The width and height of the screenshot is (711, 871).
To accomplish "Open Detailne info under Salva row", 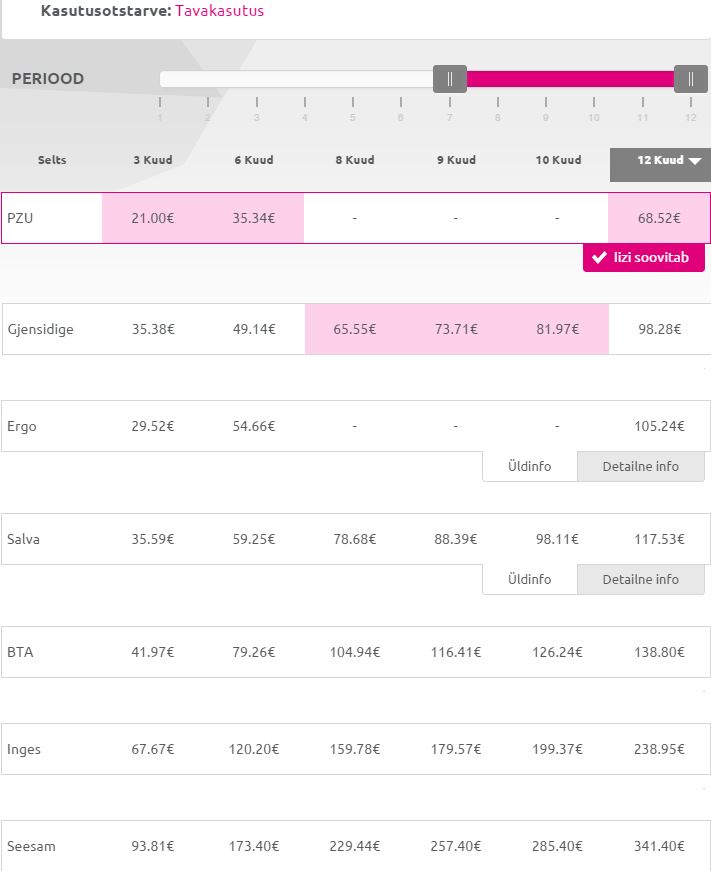I will click(x=641, y=579).
